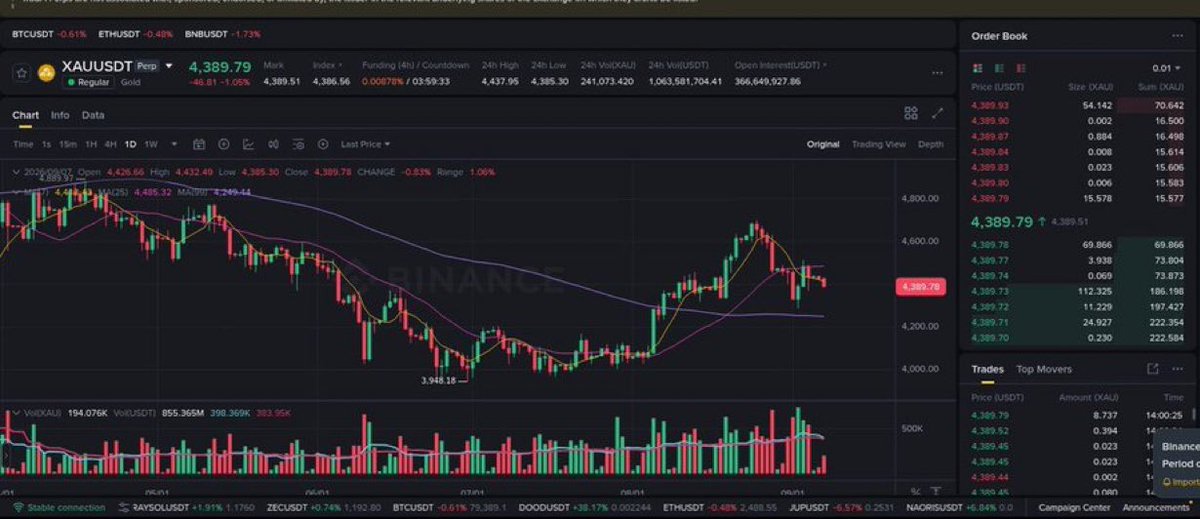Set the chart interval to 1s

click(x=46, y=144)
